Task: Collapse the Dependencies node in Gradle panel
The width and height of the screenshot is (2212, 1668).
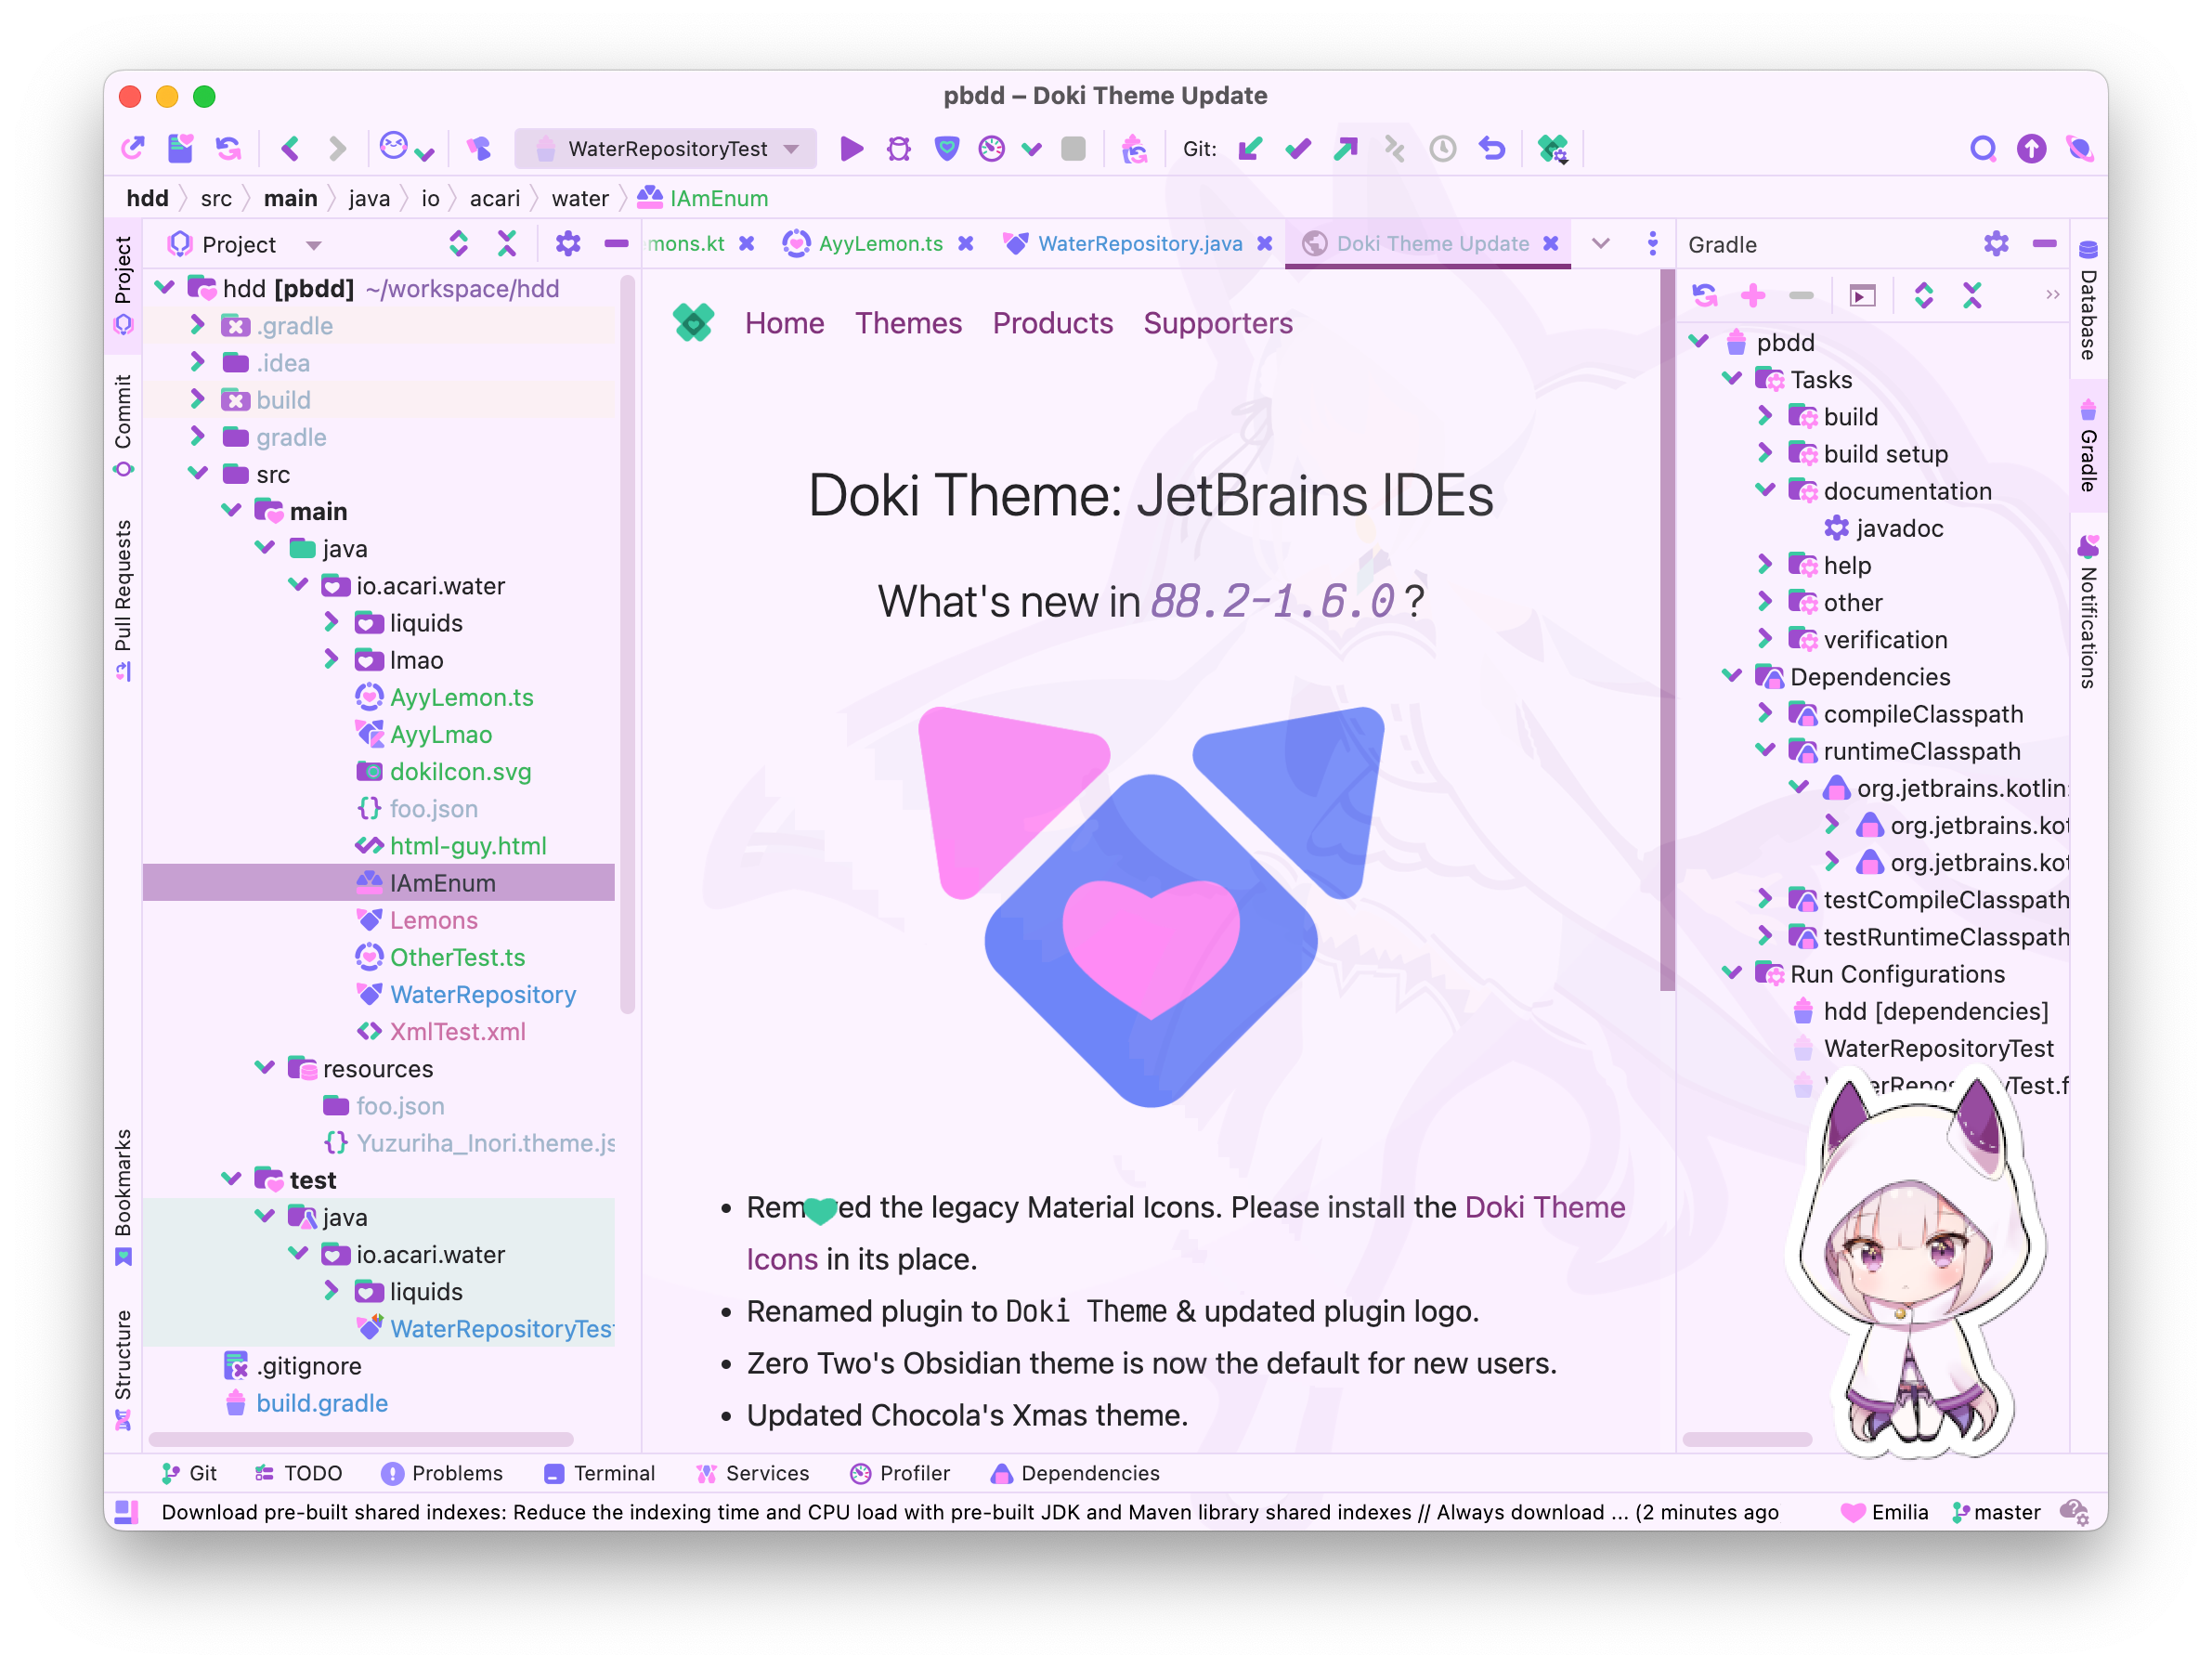Action: pos(1732,677)
